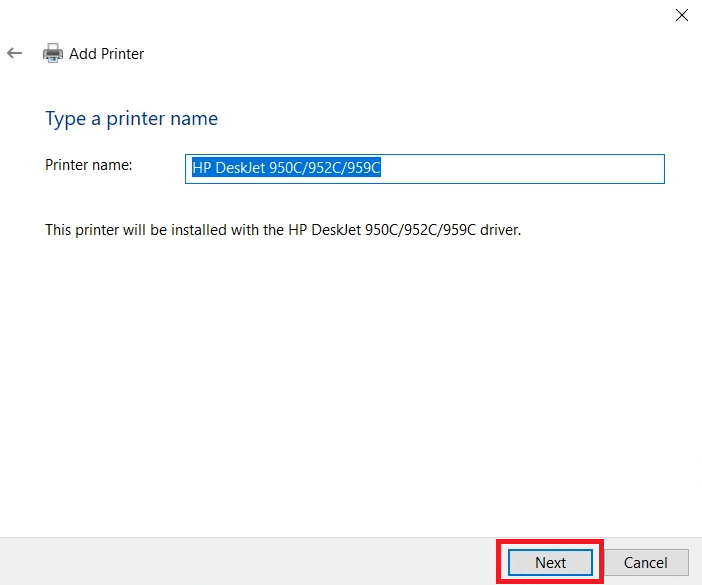The image size is (702, 585).
Task: Click the driver installation message text
Action: pos(283,230)
